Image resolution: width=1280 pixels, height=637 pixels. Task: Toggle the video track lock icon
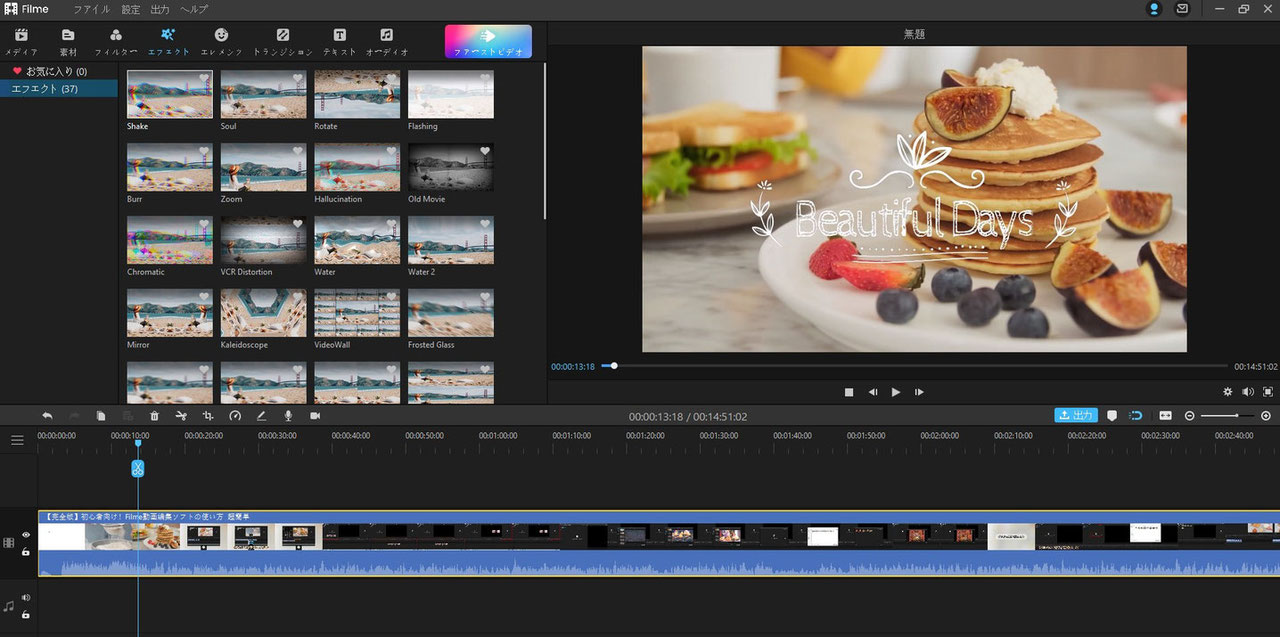click(x=26, y=551)
